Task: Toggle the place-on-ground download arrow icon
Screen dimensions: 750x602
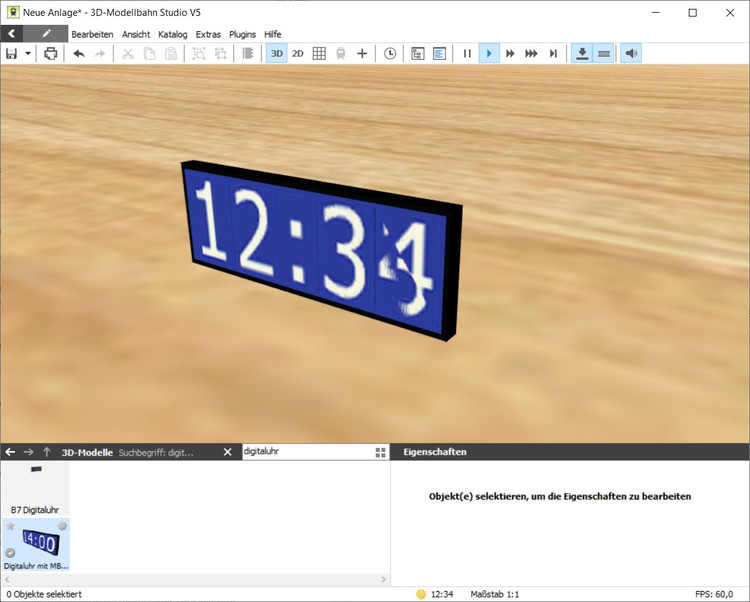Action: point(582,54)
